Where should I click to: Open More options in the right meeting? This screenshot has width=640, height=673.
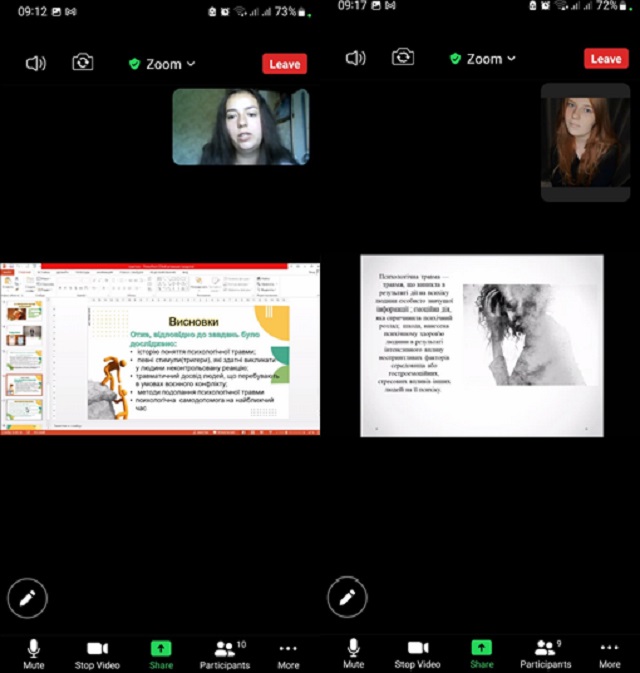(609, 654)
